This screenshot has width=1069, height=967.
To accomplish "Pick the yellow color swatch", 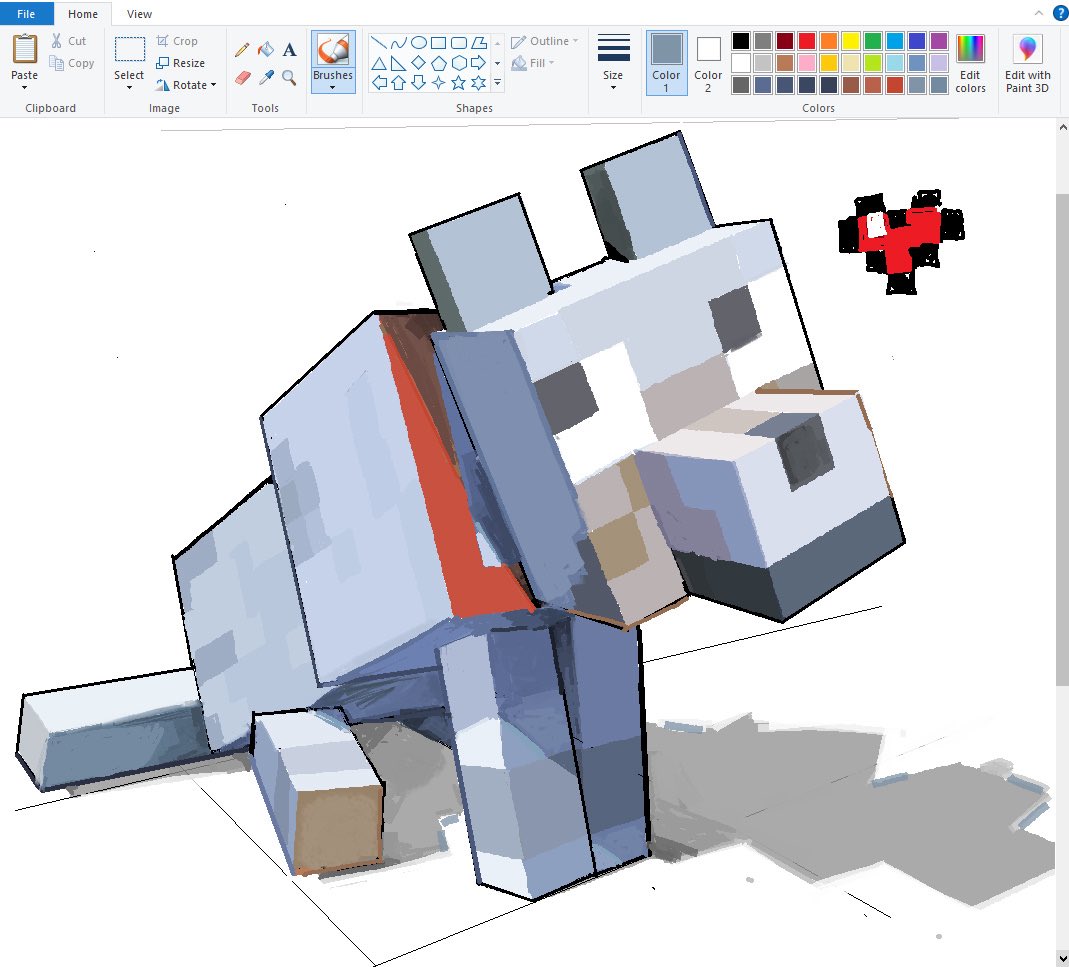I will pyautogui.click(x=851, y=41).
